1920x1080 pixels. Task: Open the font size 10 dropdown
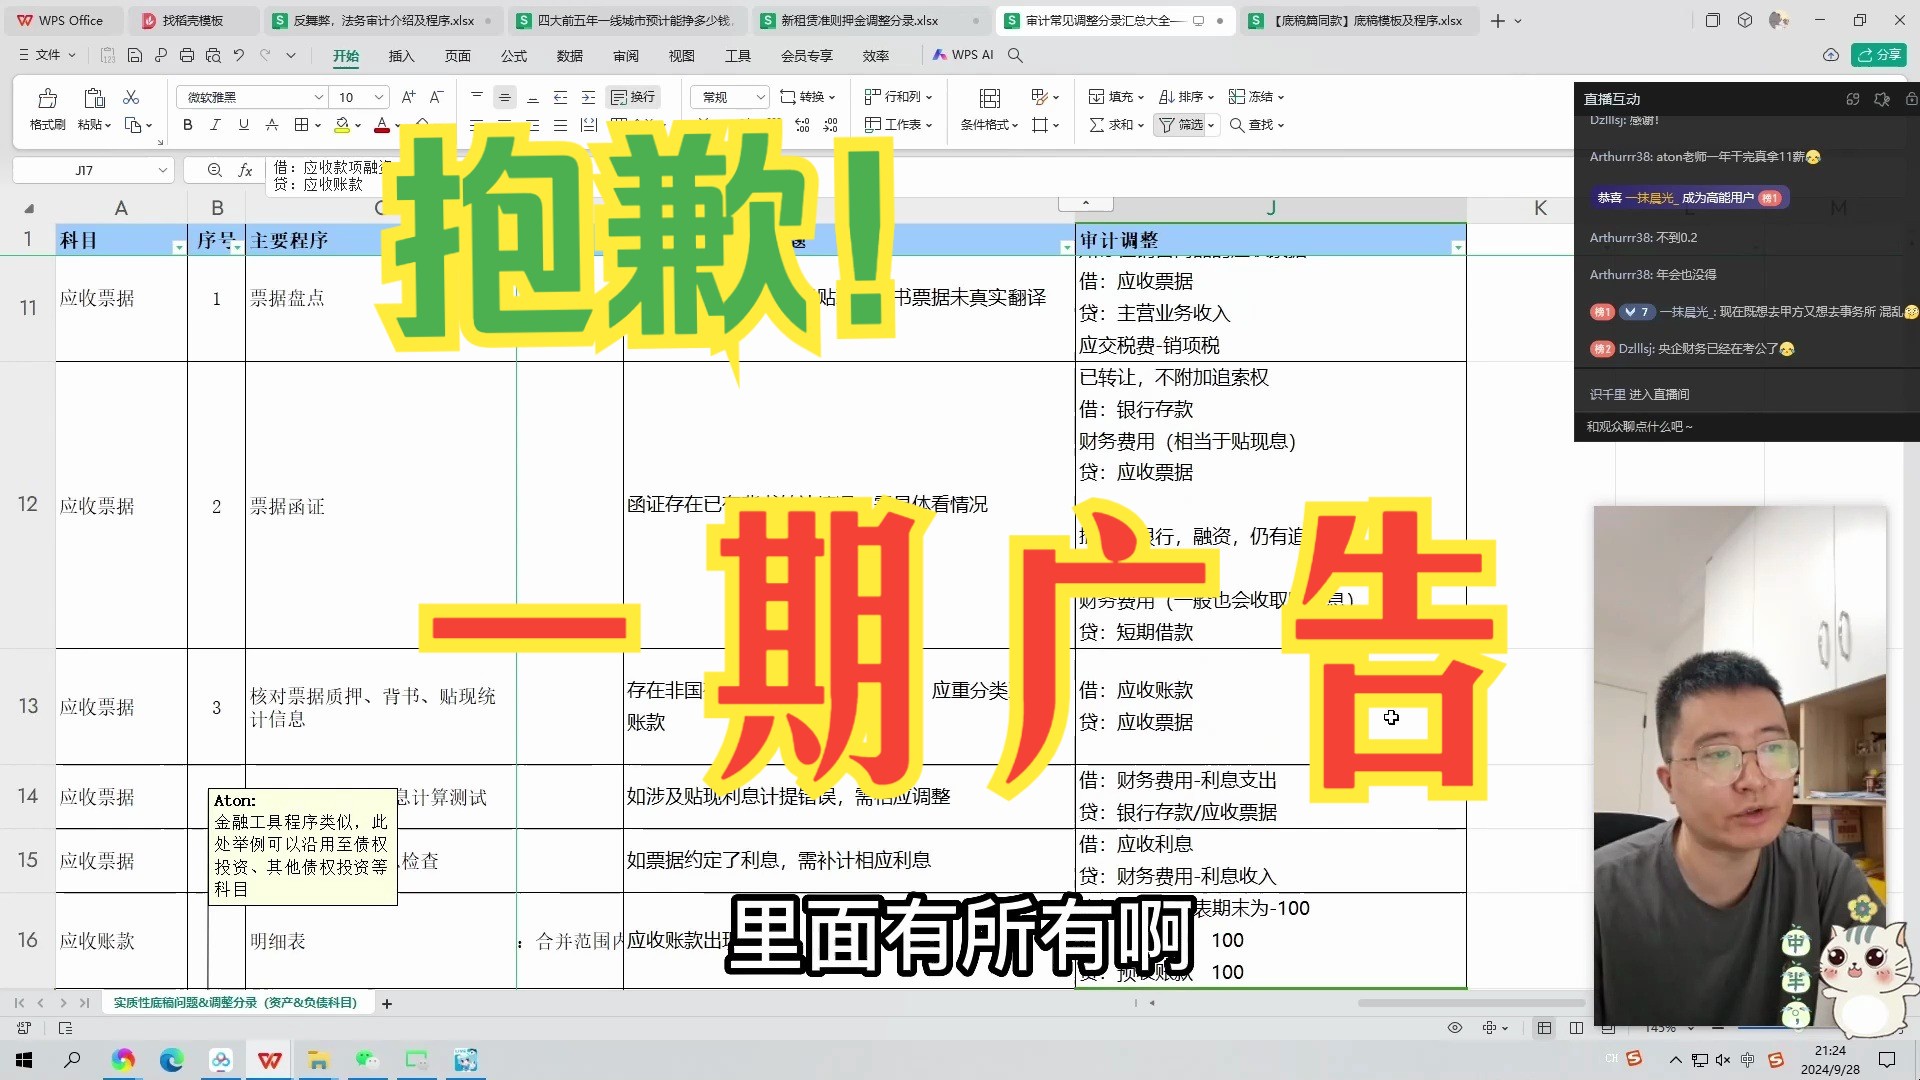[x=379, y=97]
